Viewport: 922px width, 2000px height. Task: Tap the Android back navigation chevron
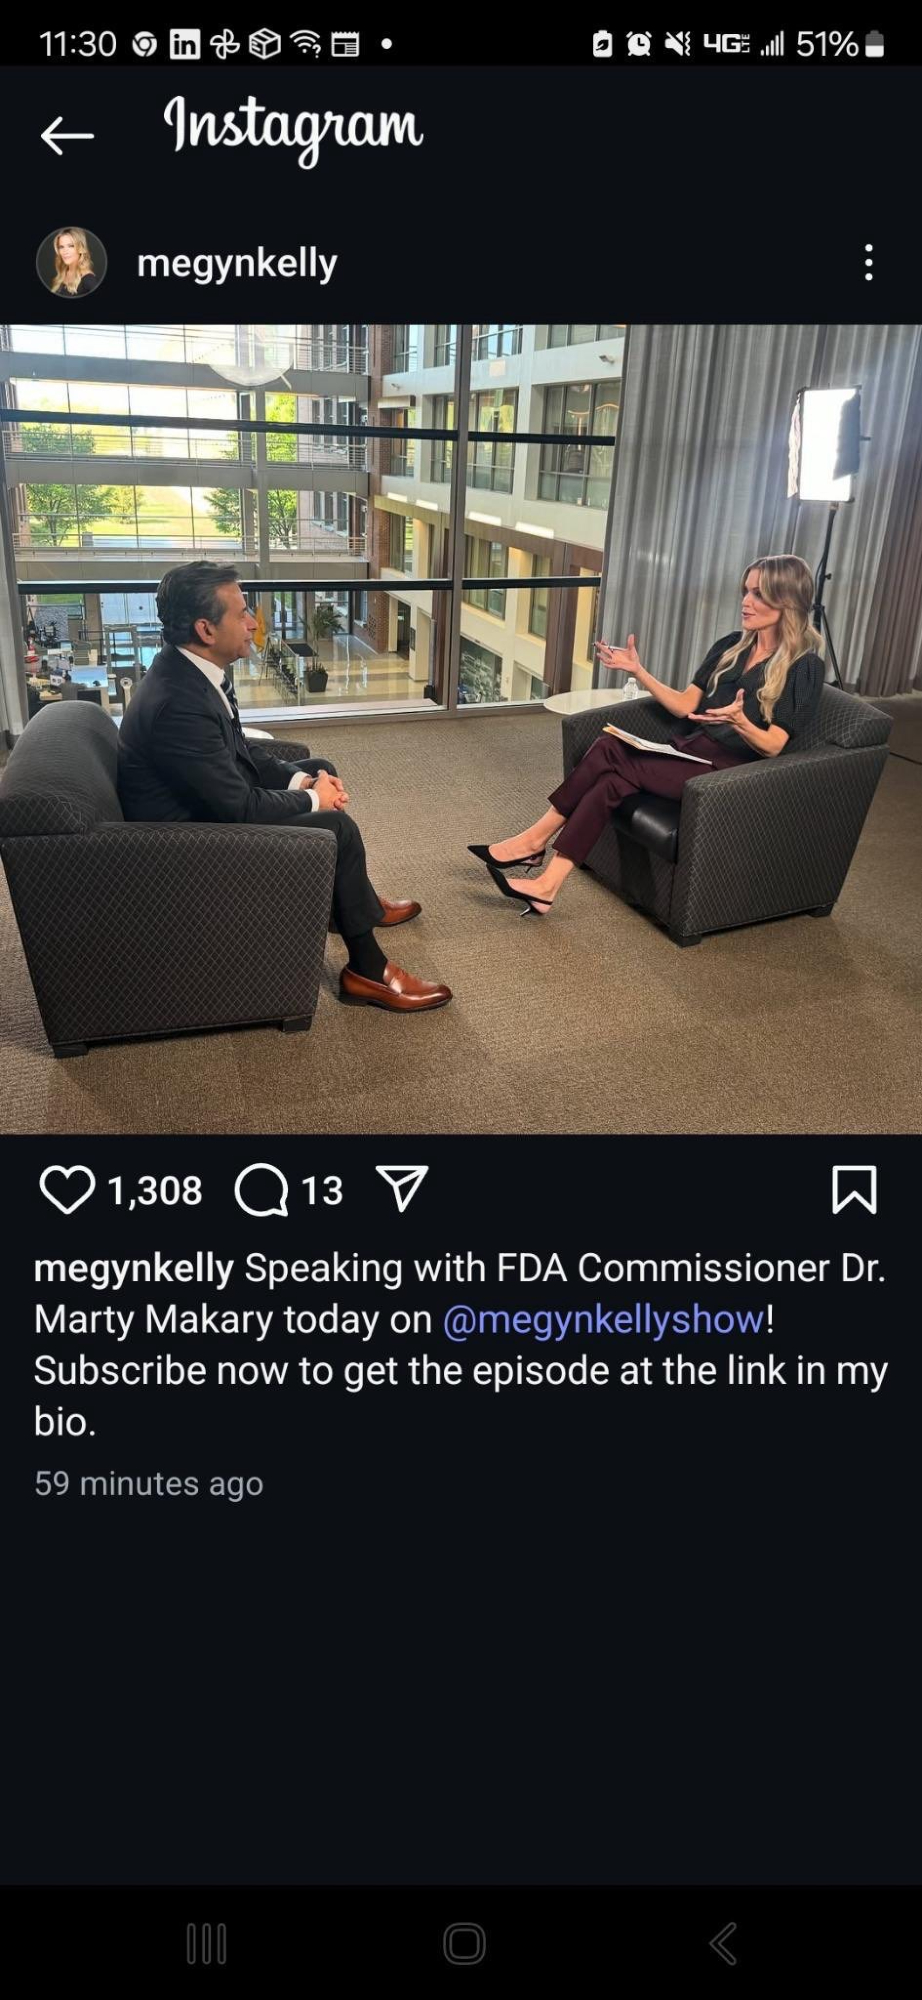722,1944
